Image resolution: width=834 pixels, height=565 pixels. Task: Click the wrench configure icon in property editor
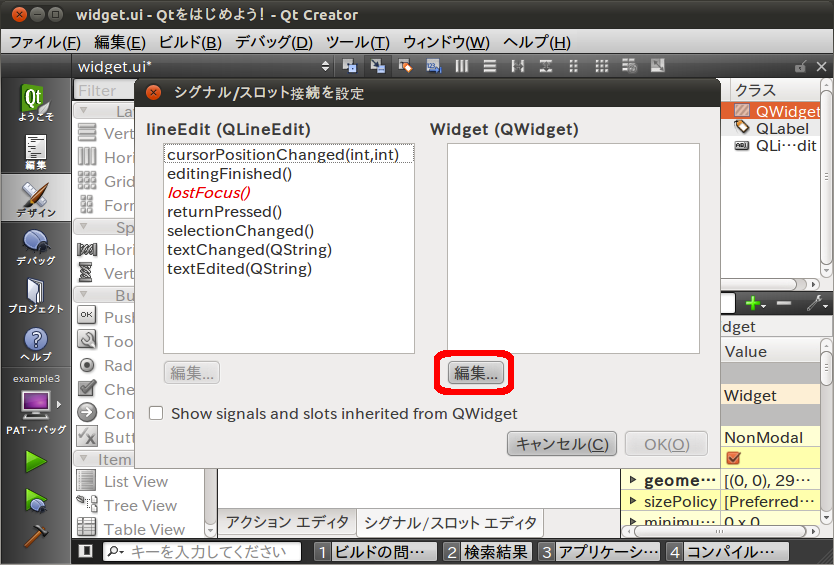(x=815, y=303)
